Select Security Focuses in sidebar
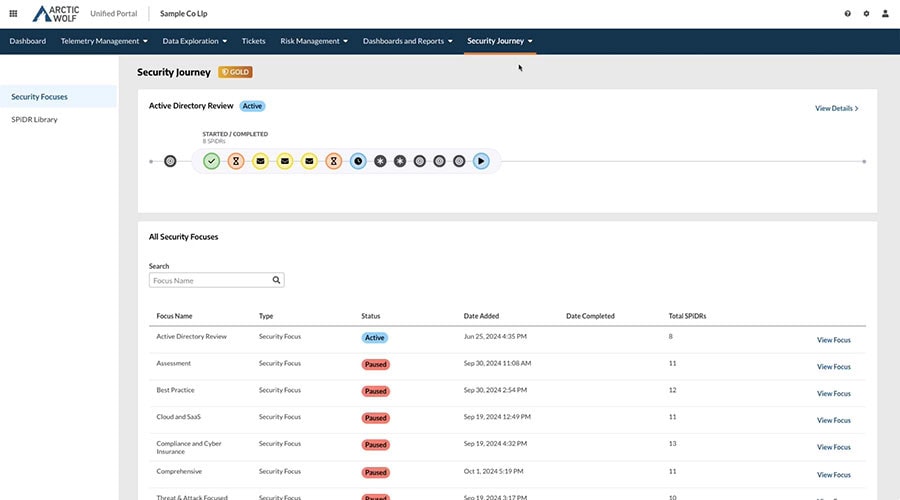The image size is (900, 500). tap(58, 96)
